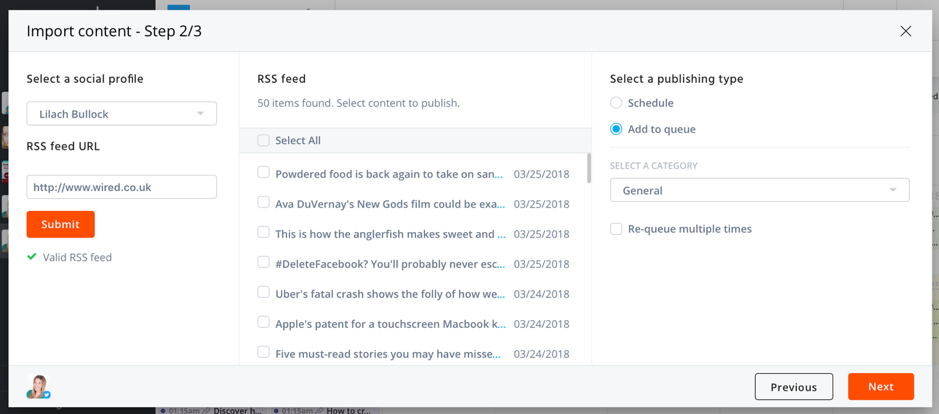Click the Next button

click(880, 387)
